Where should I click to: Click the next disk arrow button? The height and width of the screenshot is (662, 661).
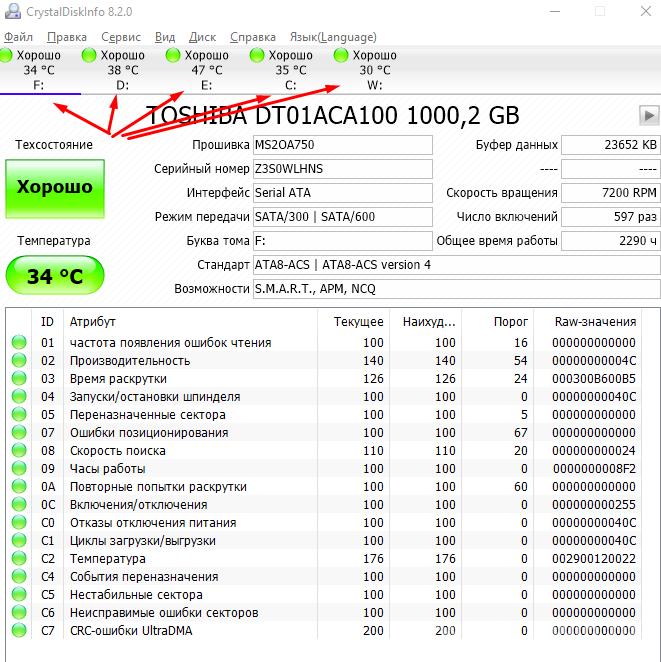[649, 115]
